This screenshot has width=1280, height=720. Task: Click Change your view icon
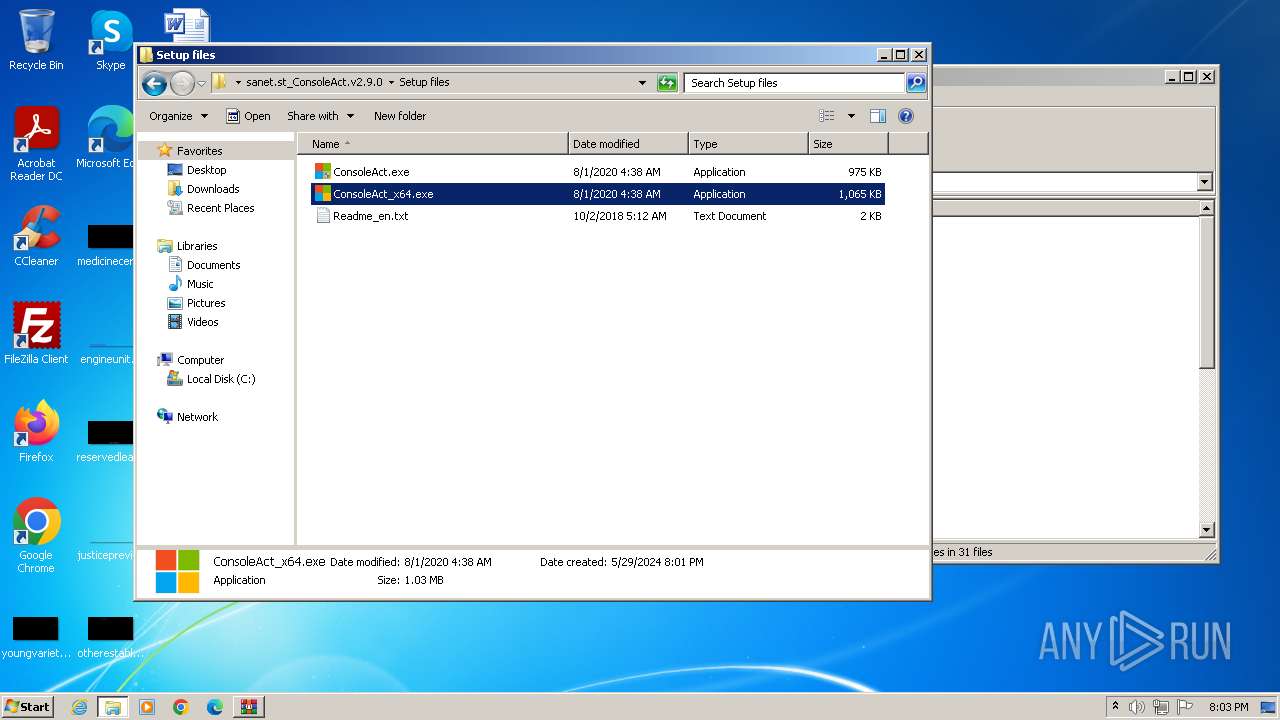(827, 116)
